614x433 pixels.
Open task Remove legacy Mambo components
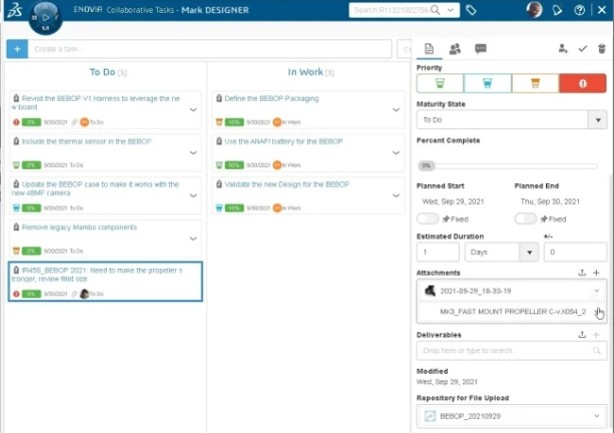click(79, 227)
